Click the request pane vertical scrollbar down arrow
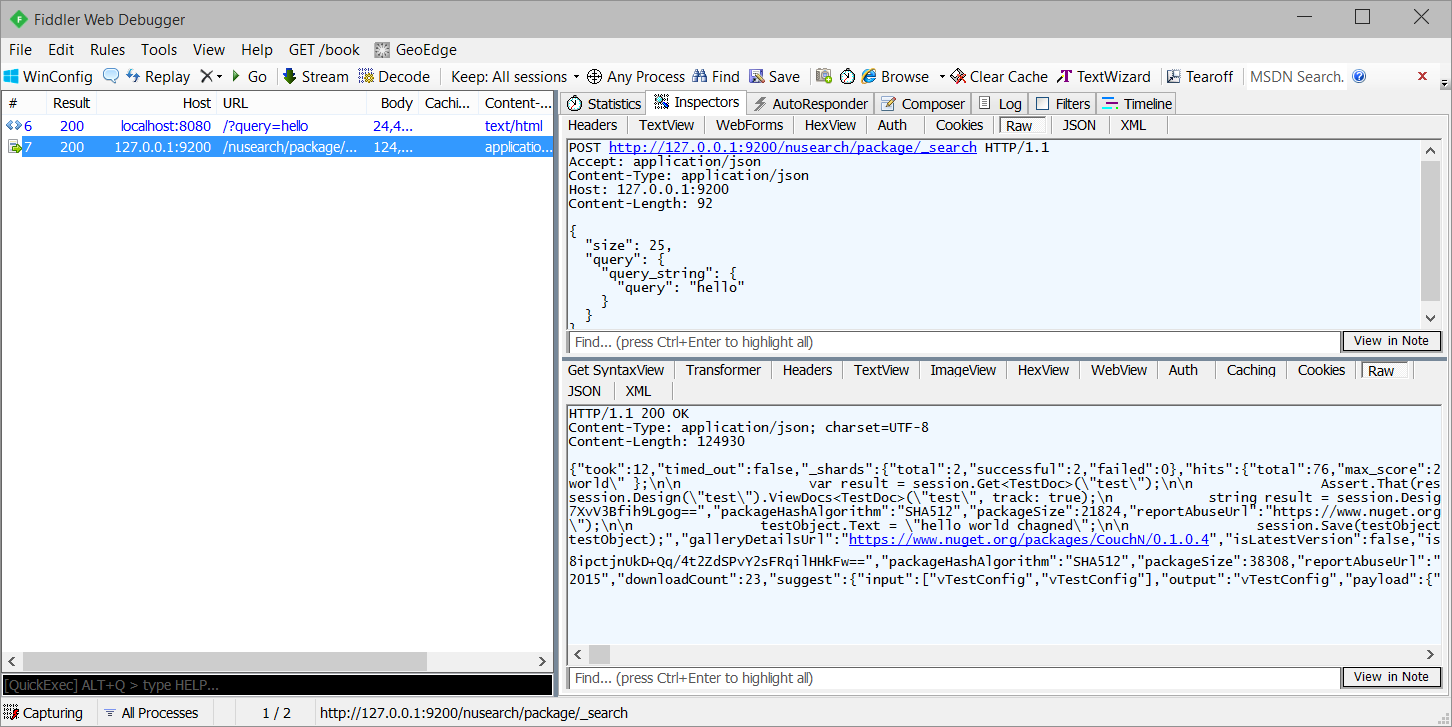 click(1431, 317)
